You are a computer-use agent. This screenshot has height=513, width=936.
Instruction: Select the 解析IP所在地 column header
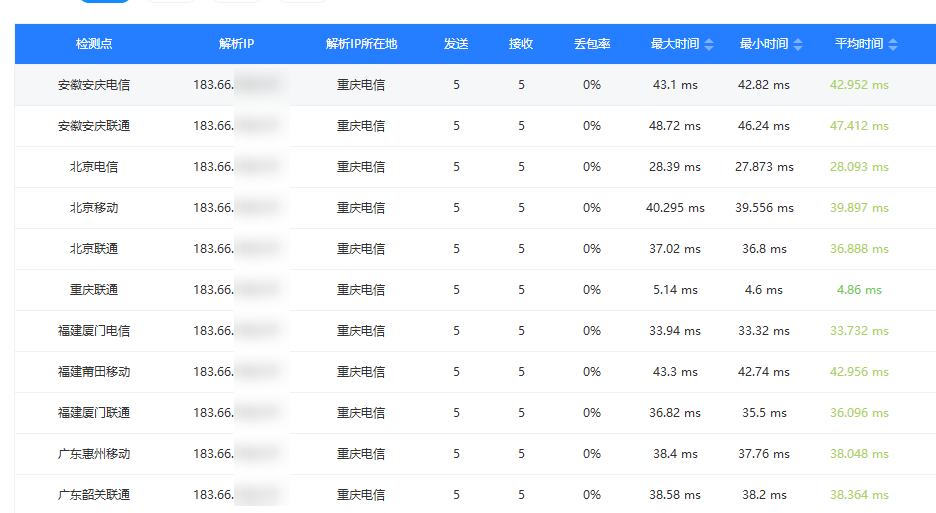coord(361,44)
